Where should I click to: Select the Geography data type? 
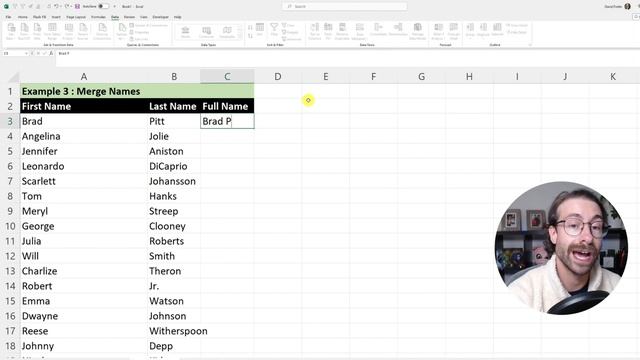227,32
